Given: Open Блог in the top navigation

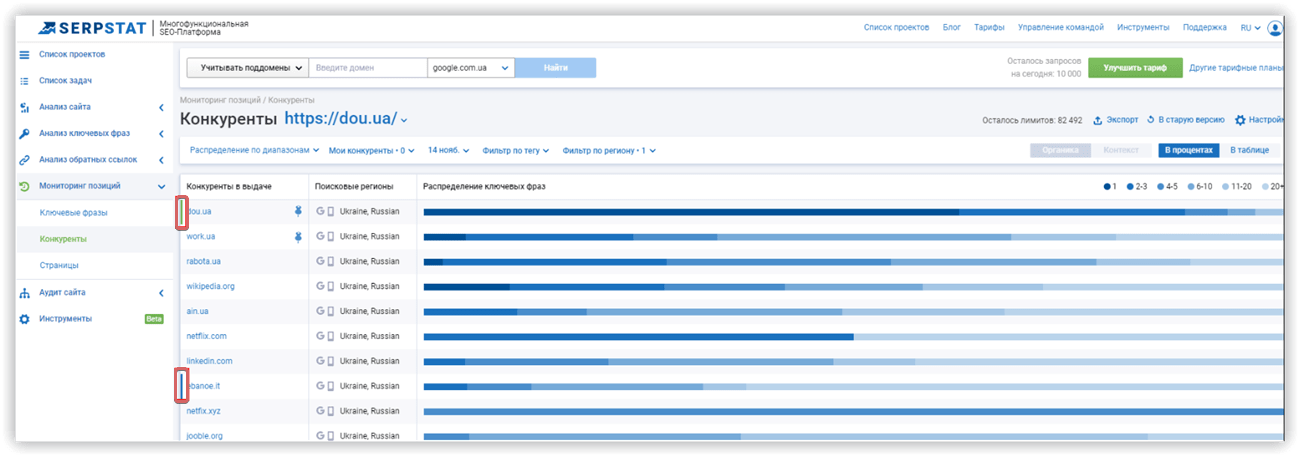Looking at the screenshot, I should [x=952, y=28].
